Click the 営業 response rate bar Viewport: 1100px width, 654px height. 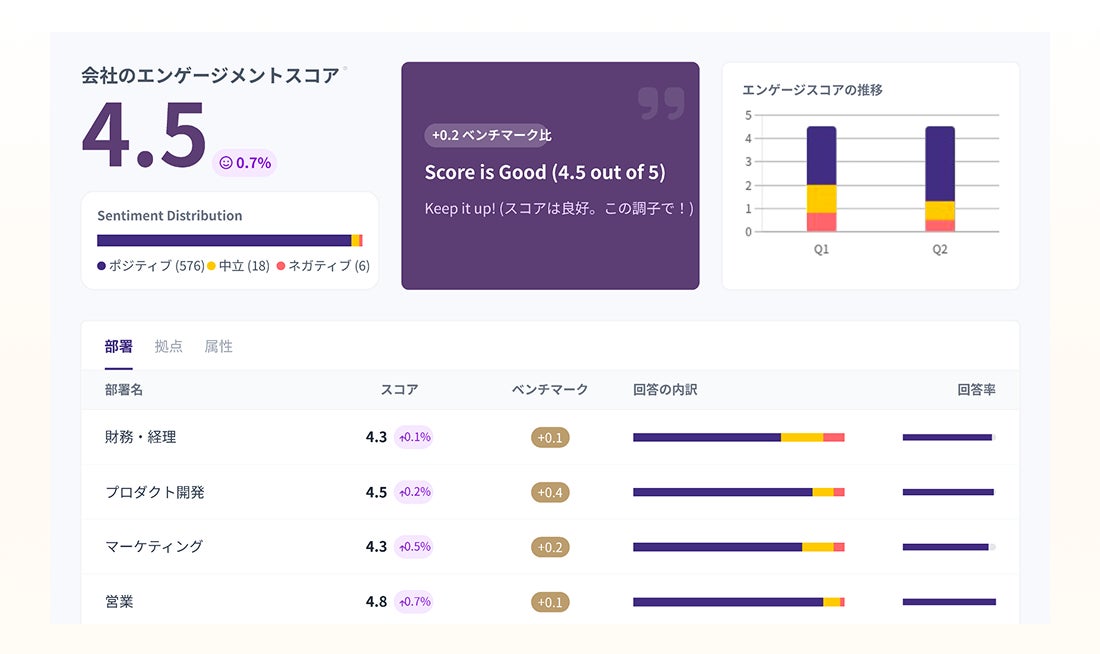tap(949, 602)
